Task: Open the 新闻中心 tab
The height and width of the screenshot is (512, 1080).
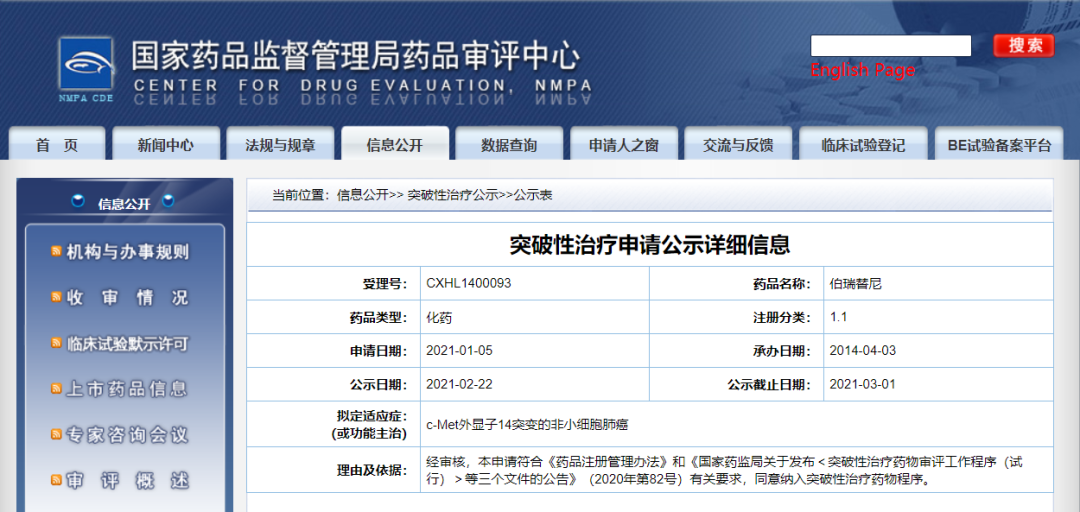Action: (x=165, y=143)
